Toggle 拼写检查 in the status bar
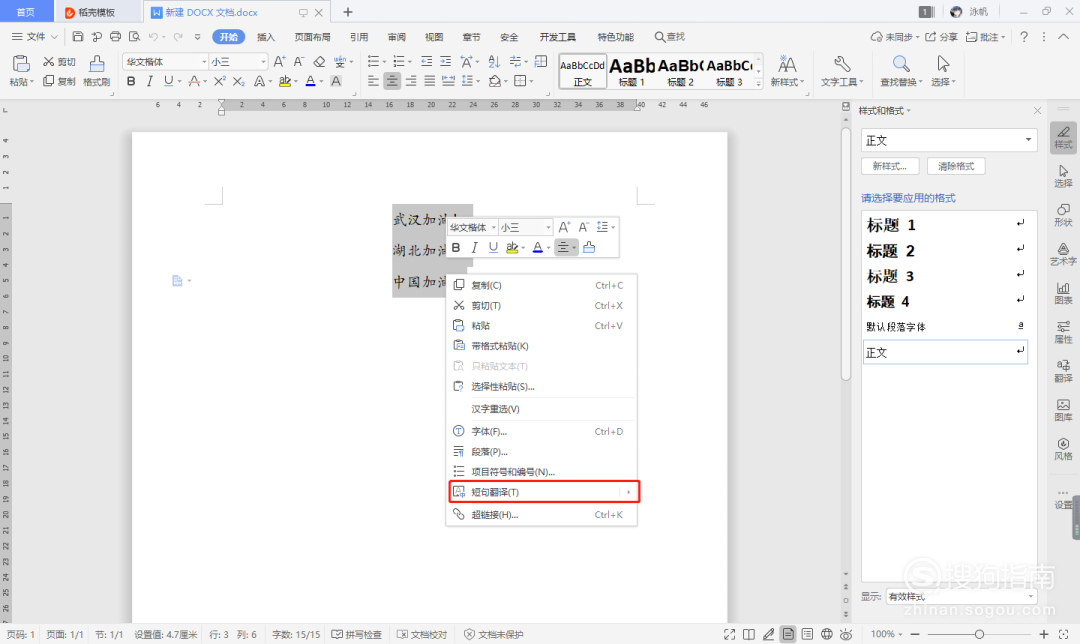1080x644 pixels. [357, 634]
